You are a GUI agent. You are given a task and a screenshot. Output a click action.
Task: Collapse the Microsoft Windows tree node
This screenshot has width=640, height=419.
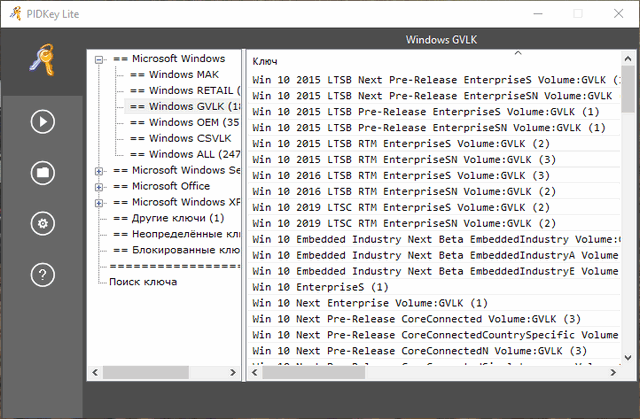point(99,59)
